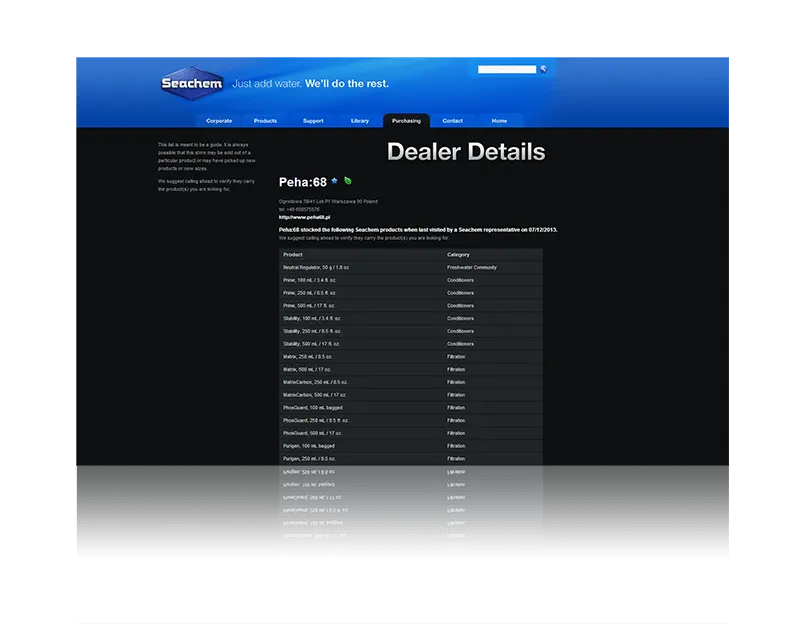800x624 pixels.
Task: Select the PhosGuard, 500 mL row
Action: (x=411, y=433)
